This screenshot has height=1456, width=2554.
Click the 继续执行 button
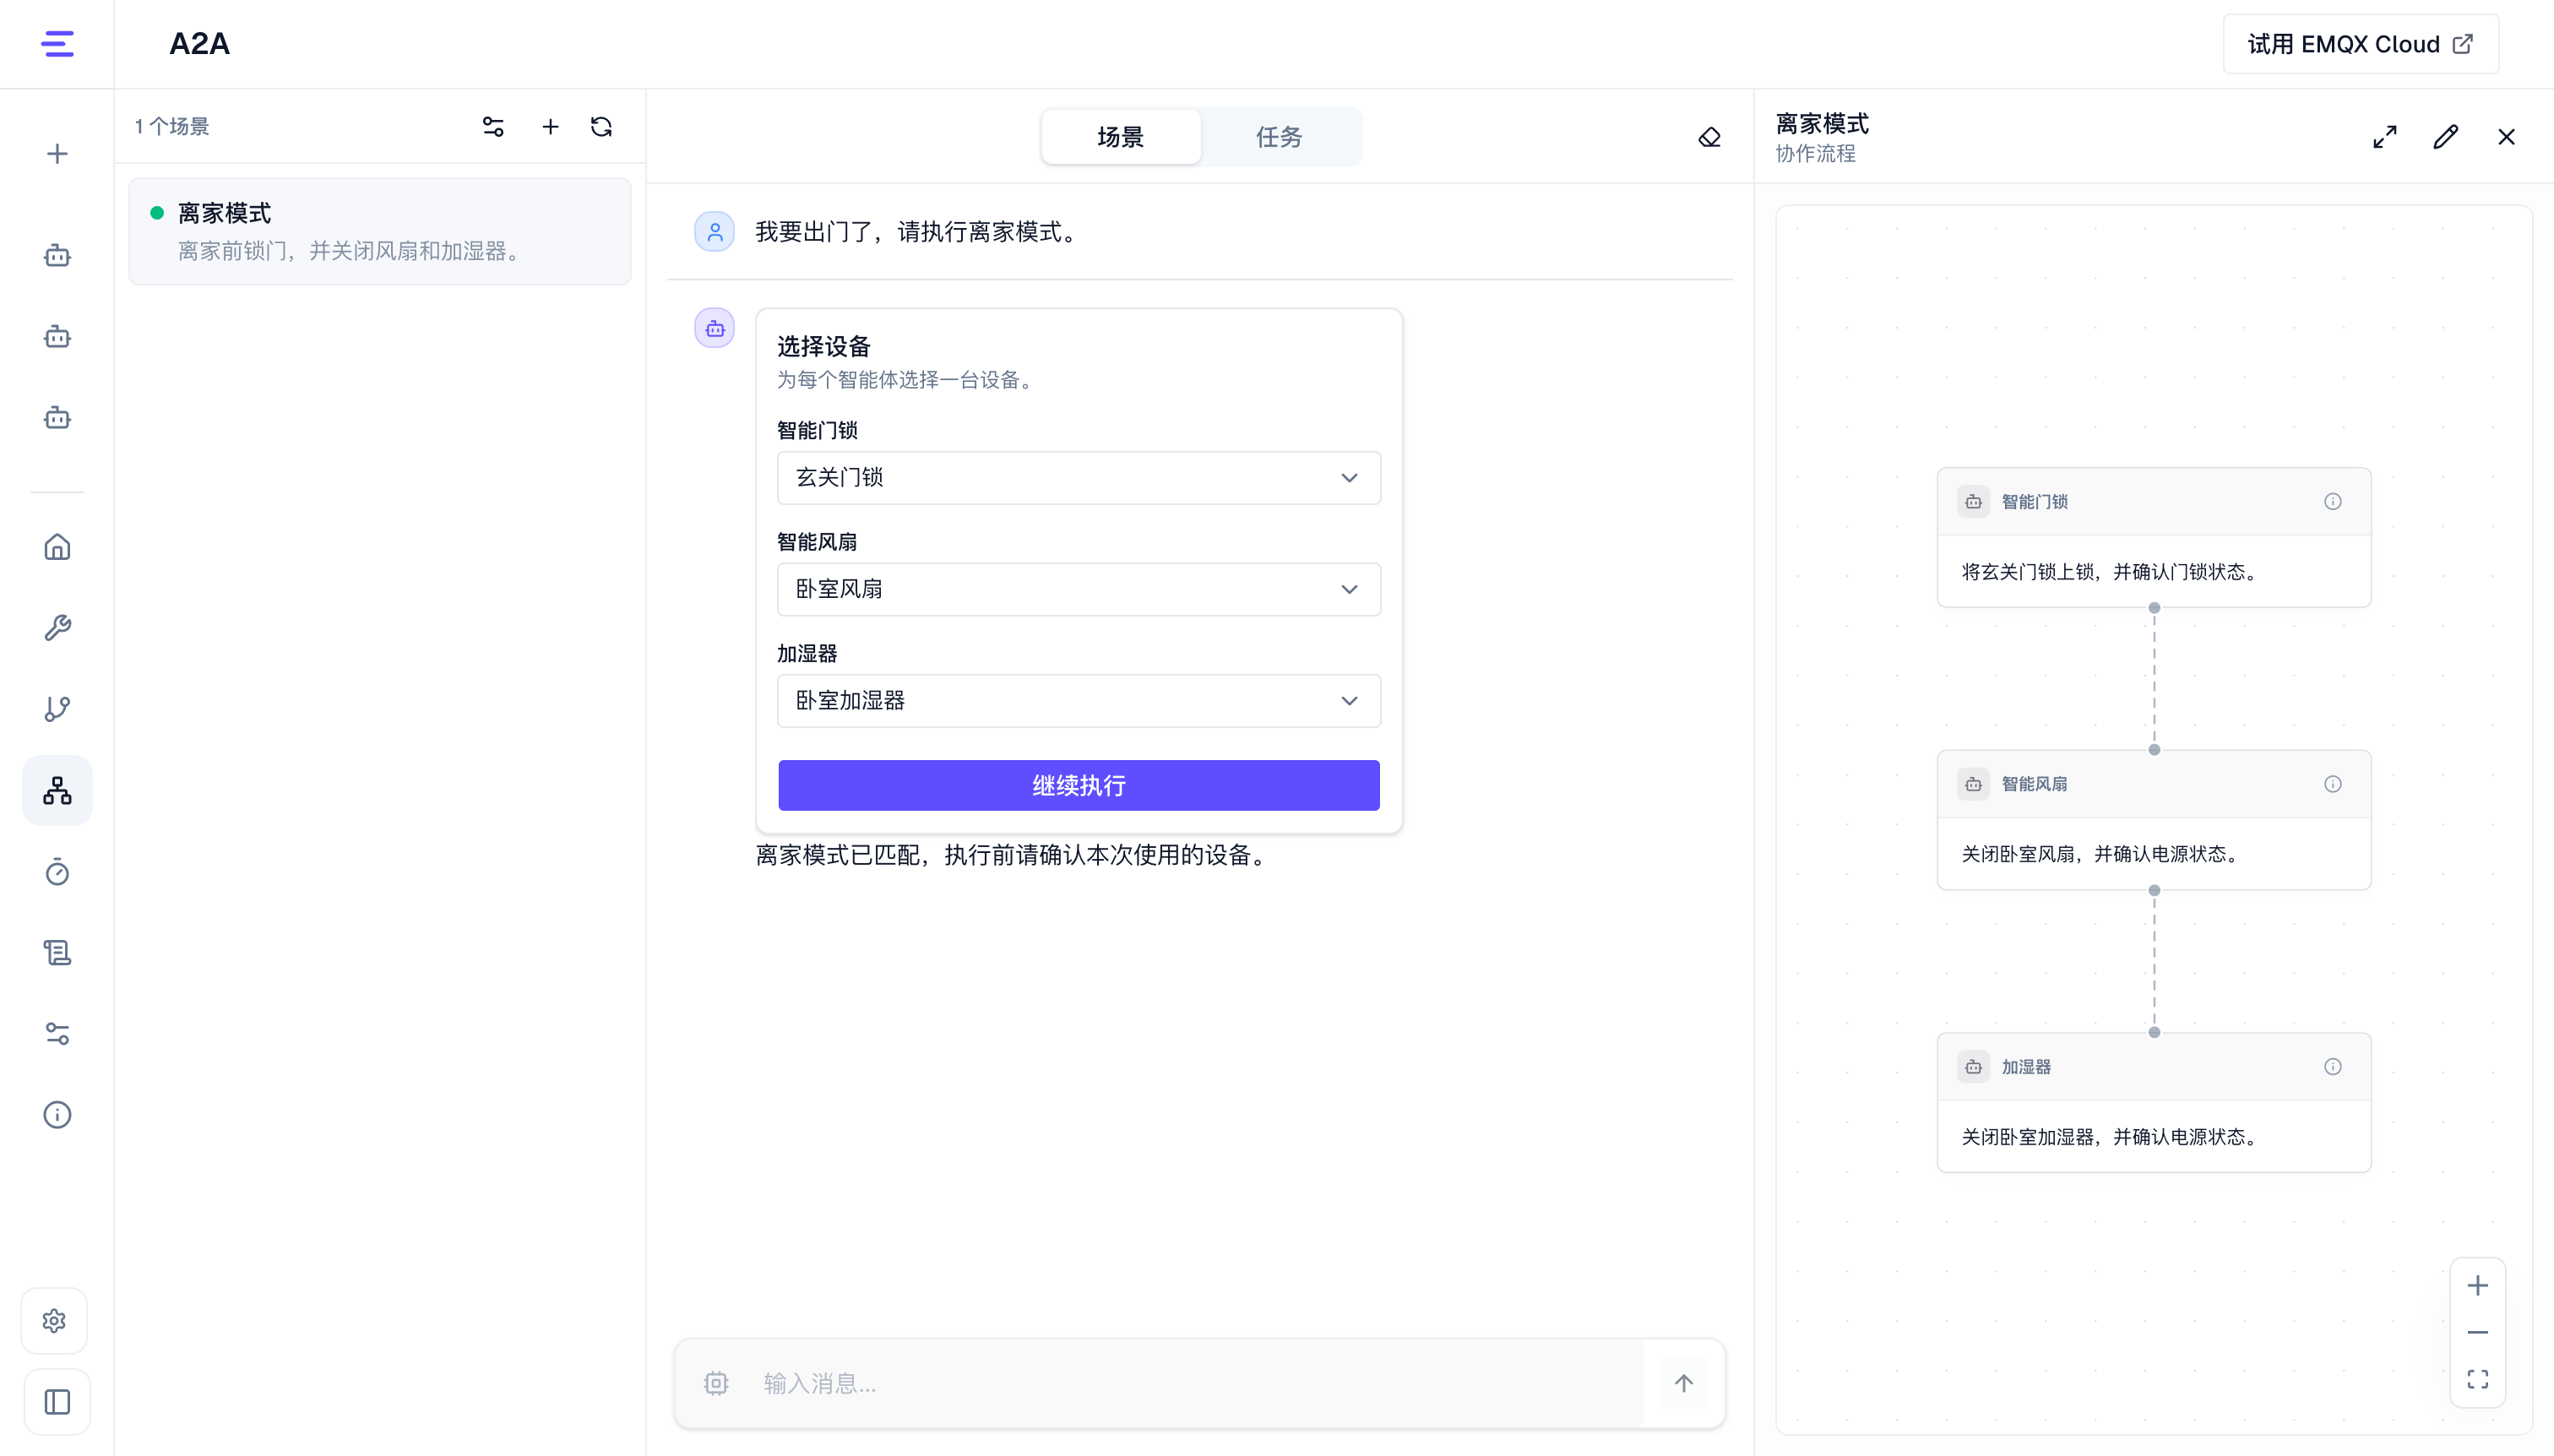(x=1079, y=786)
